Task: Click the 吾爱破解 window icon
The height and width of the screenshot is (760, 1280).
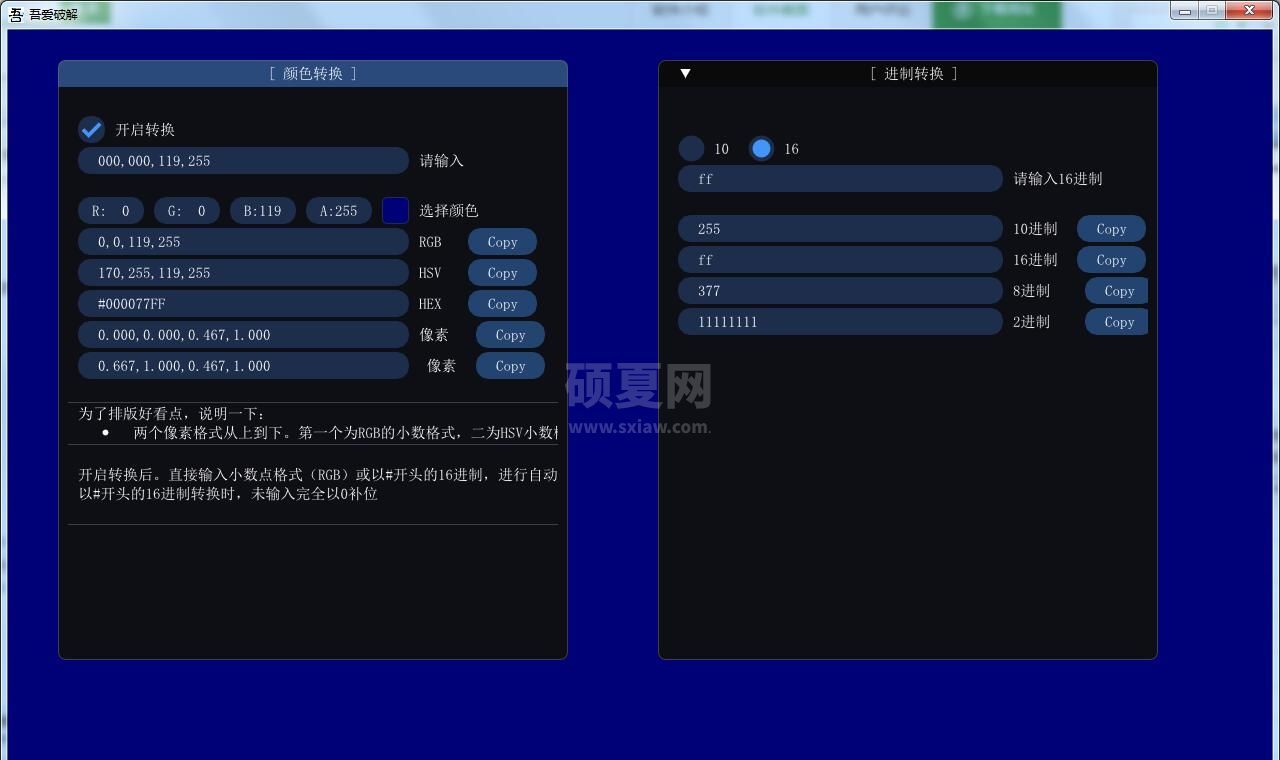Action: pos(16,14)
